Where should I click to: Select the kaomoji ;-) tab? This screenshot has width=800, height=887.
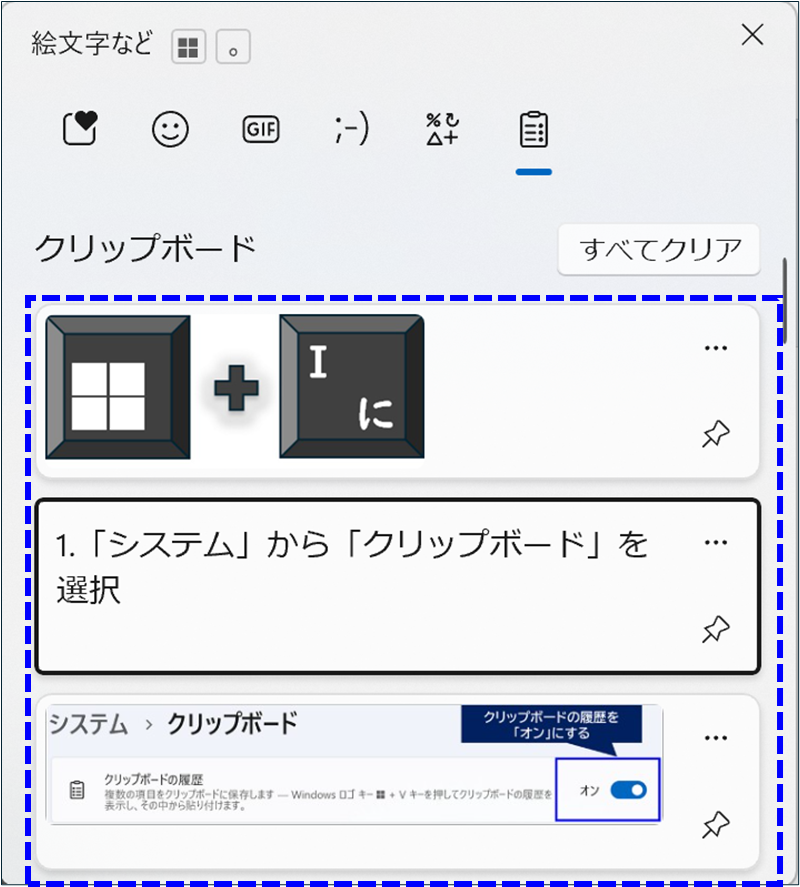351,130
